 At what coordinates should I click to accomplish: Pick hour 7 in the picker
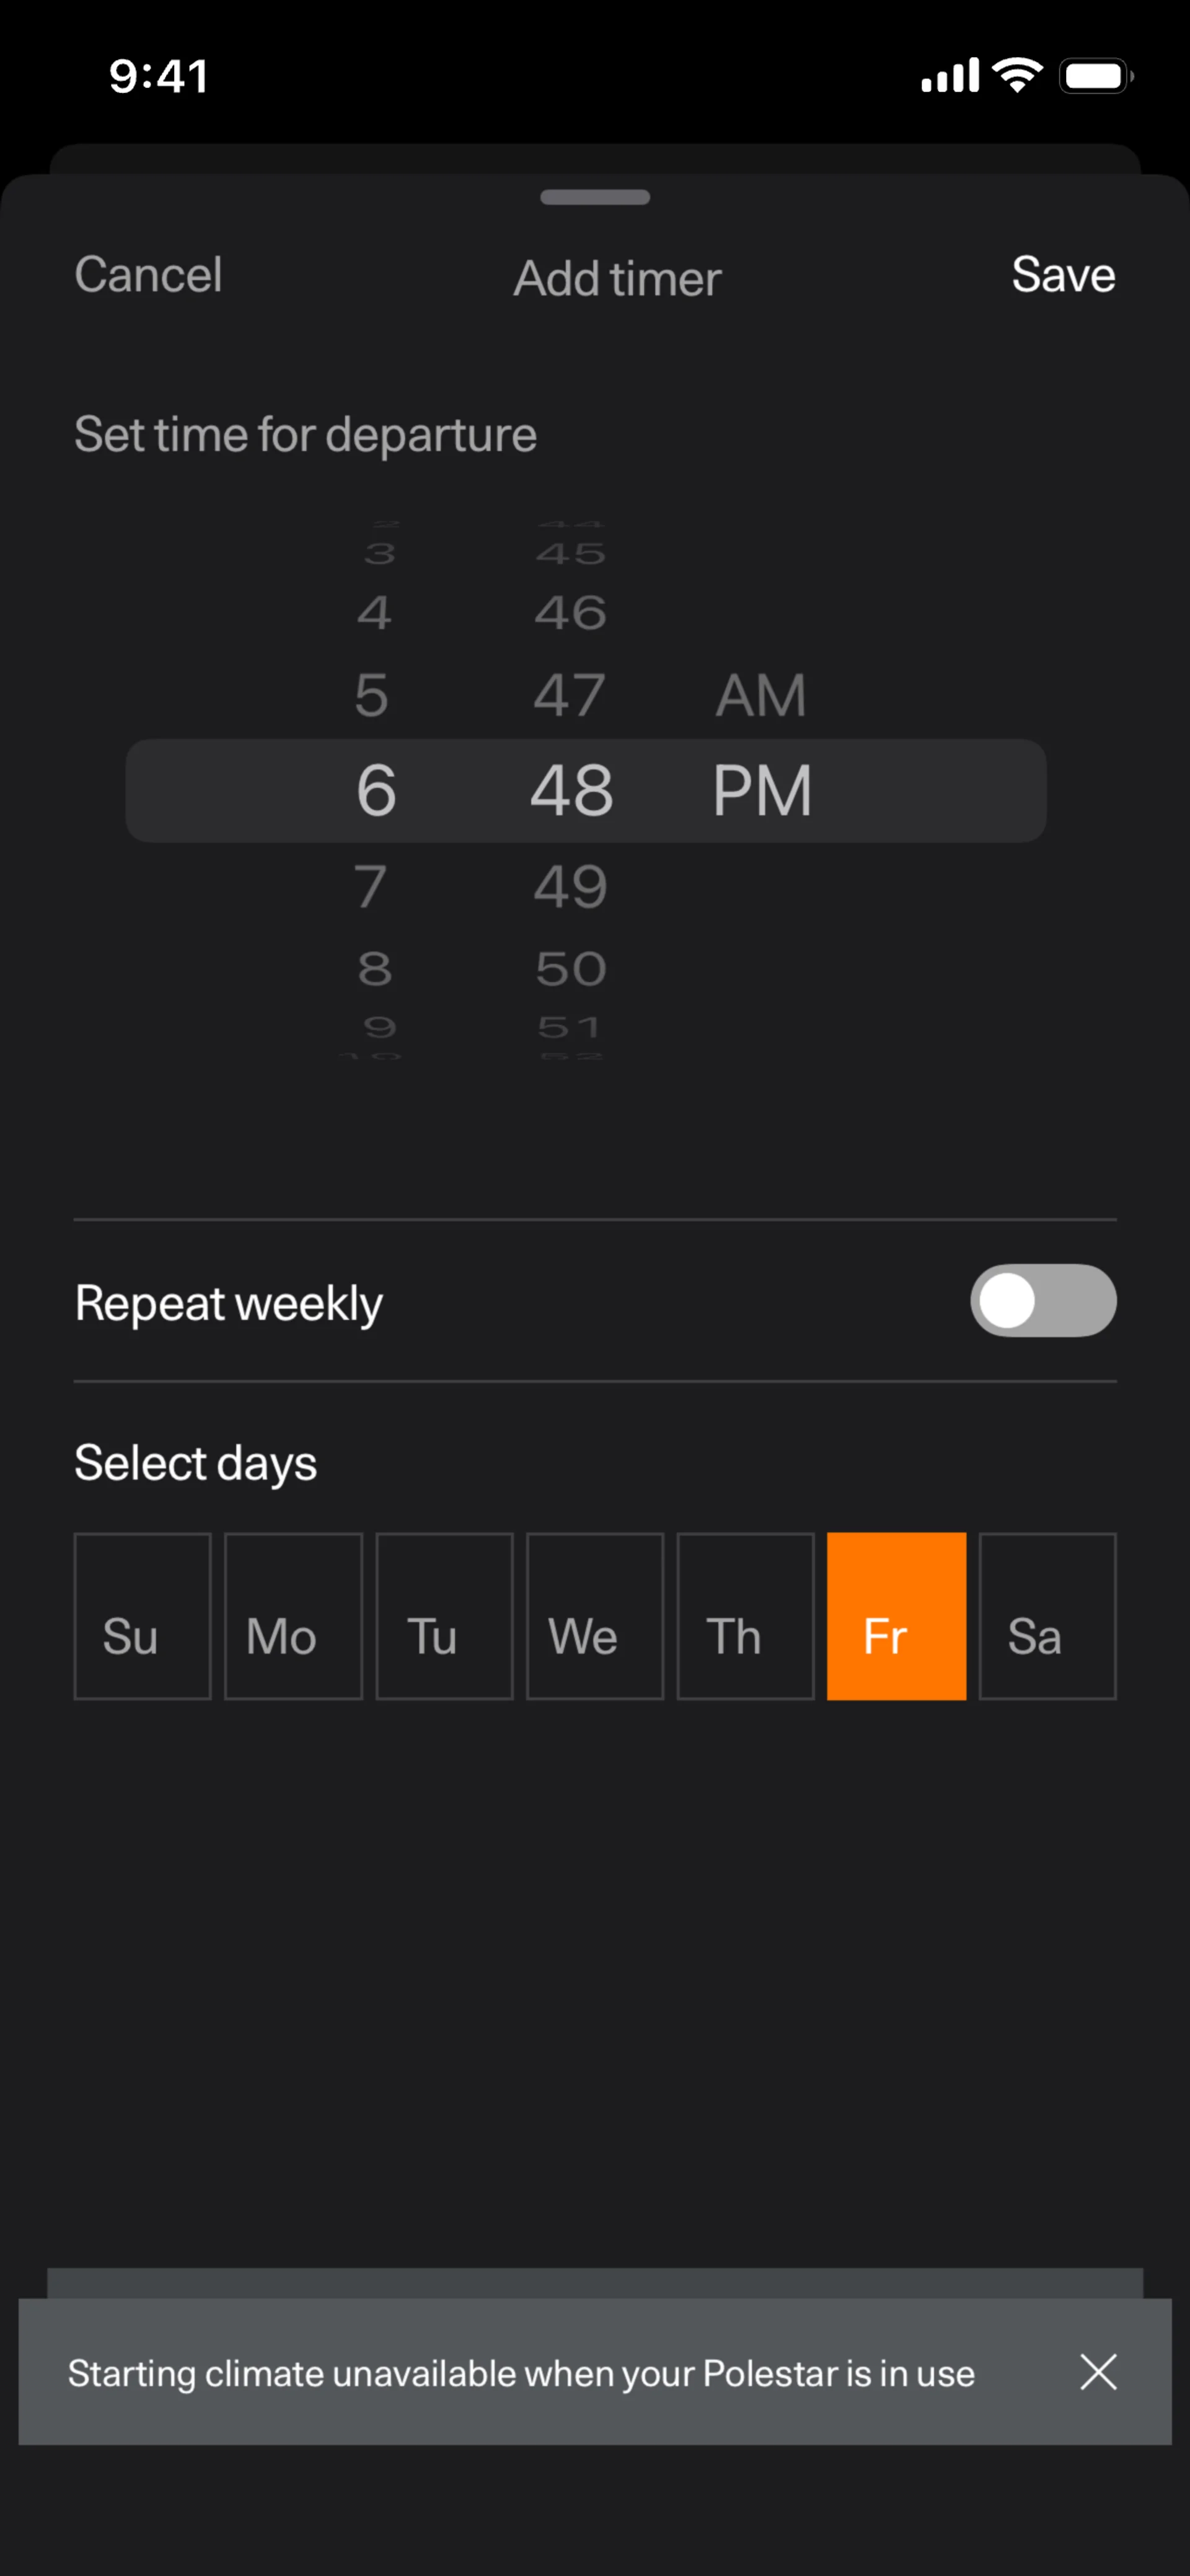click(x=371, y=887)
